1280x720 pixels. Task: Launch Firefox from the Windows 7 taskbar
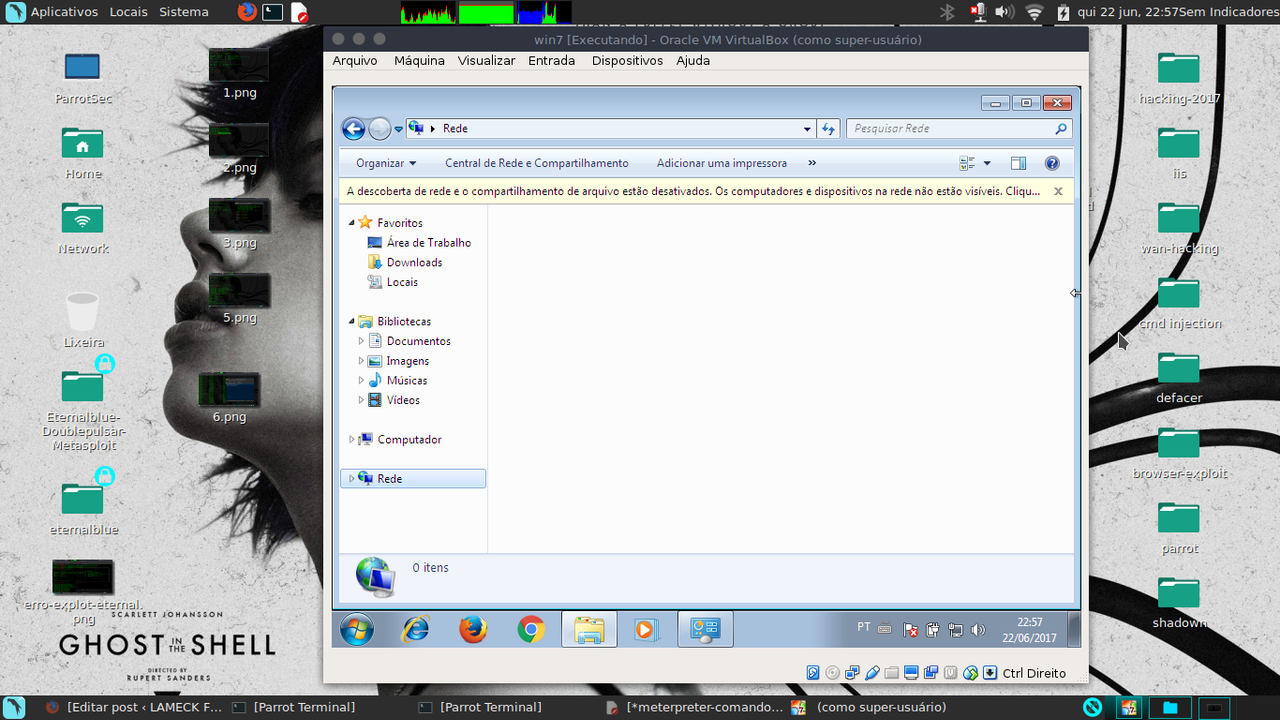pos(473,629)
